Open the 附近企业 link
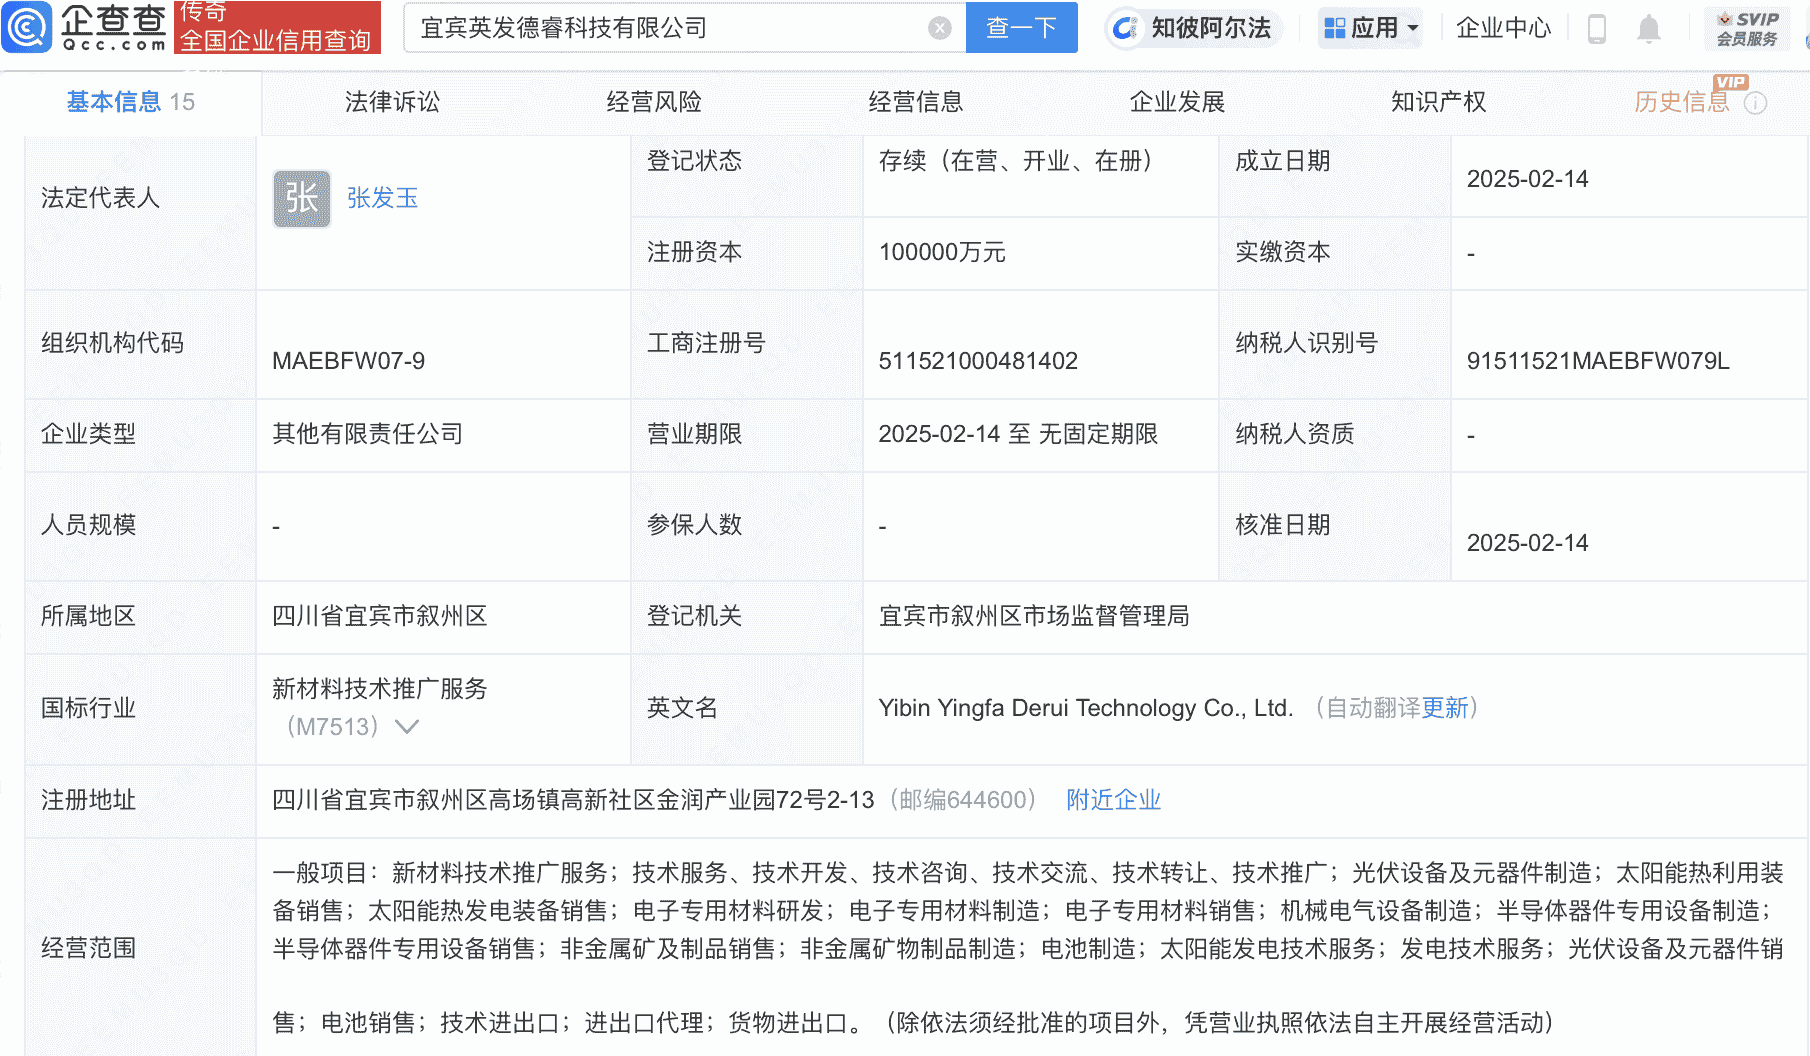Viewport: 1810px width, 1056px height. coord(1113,800)
